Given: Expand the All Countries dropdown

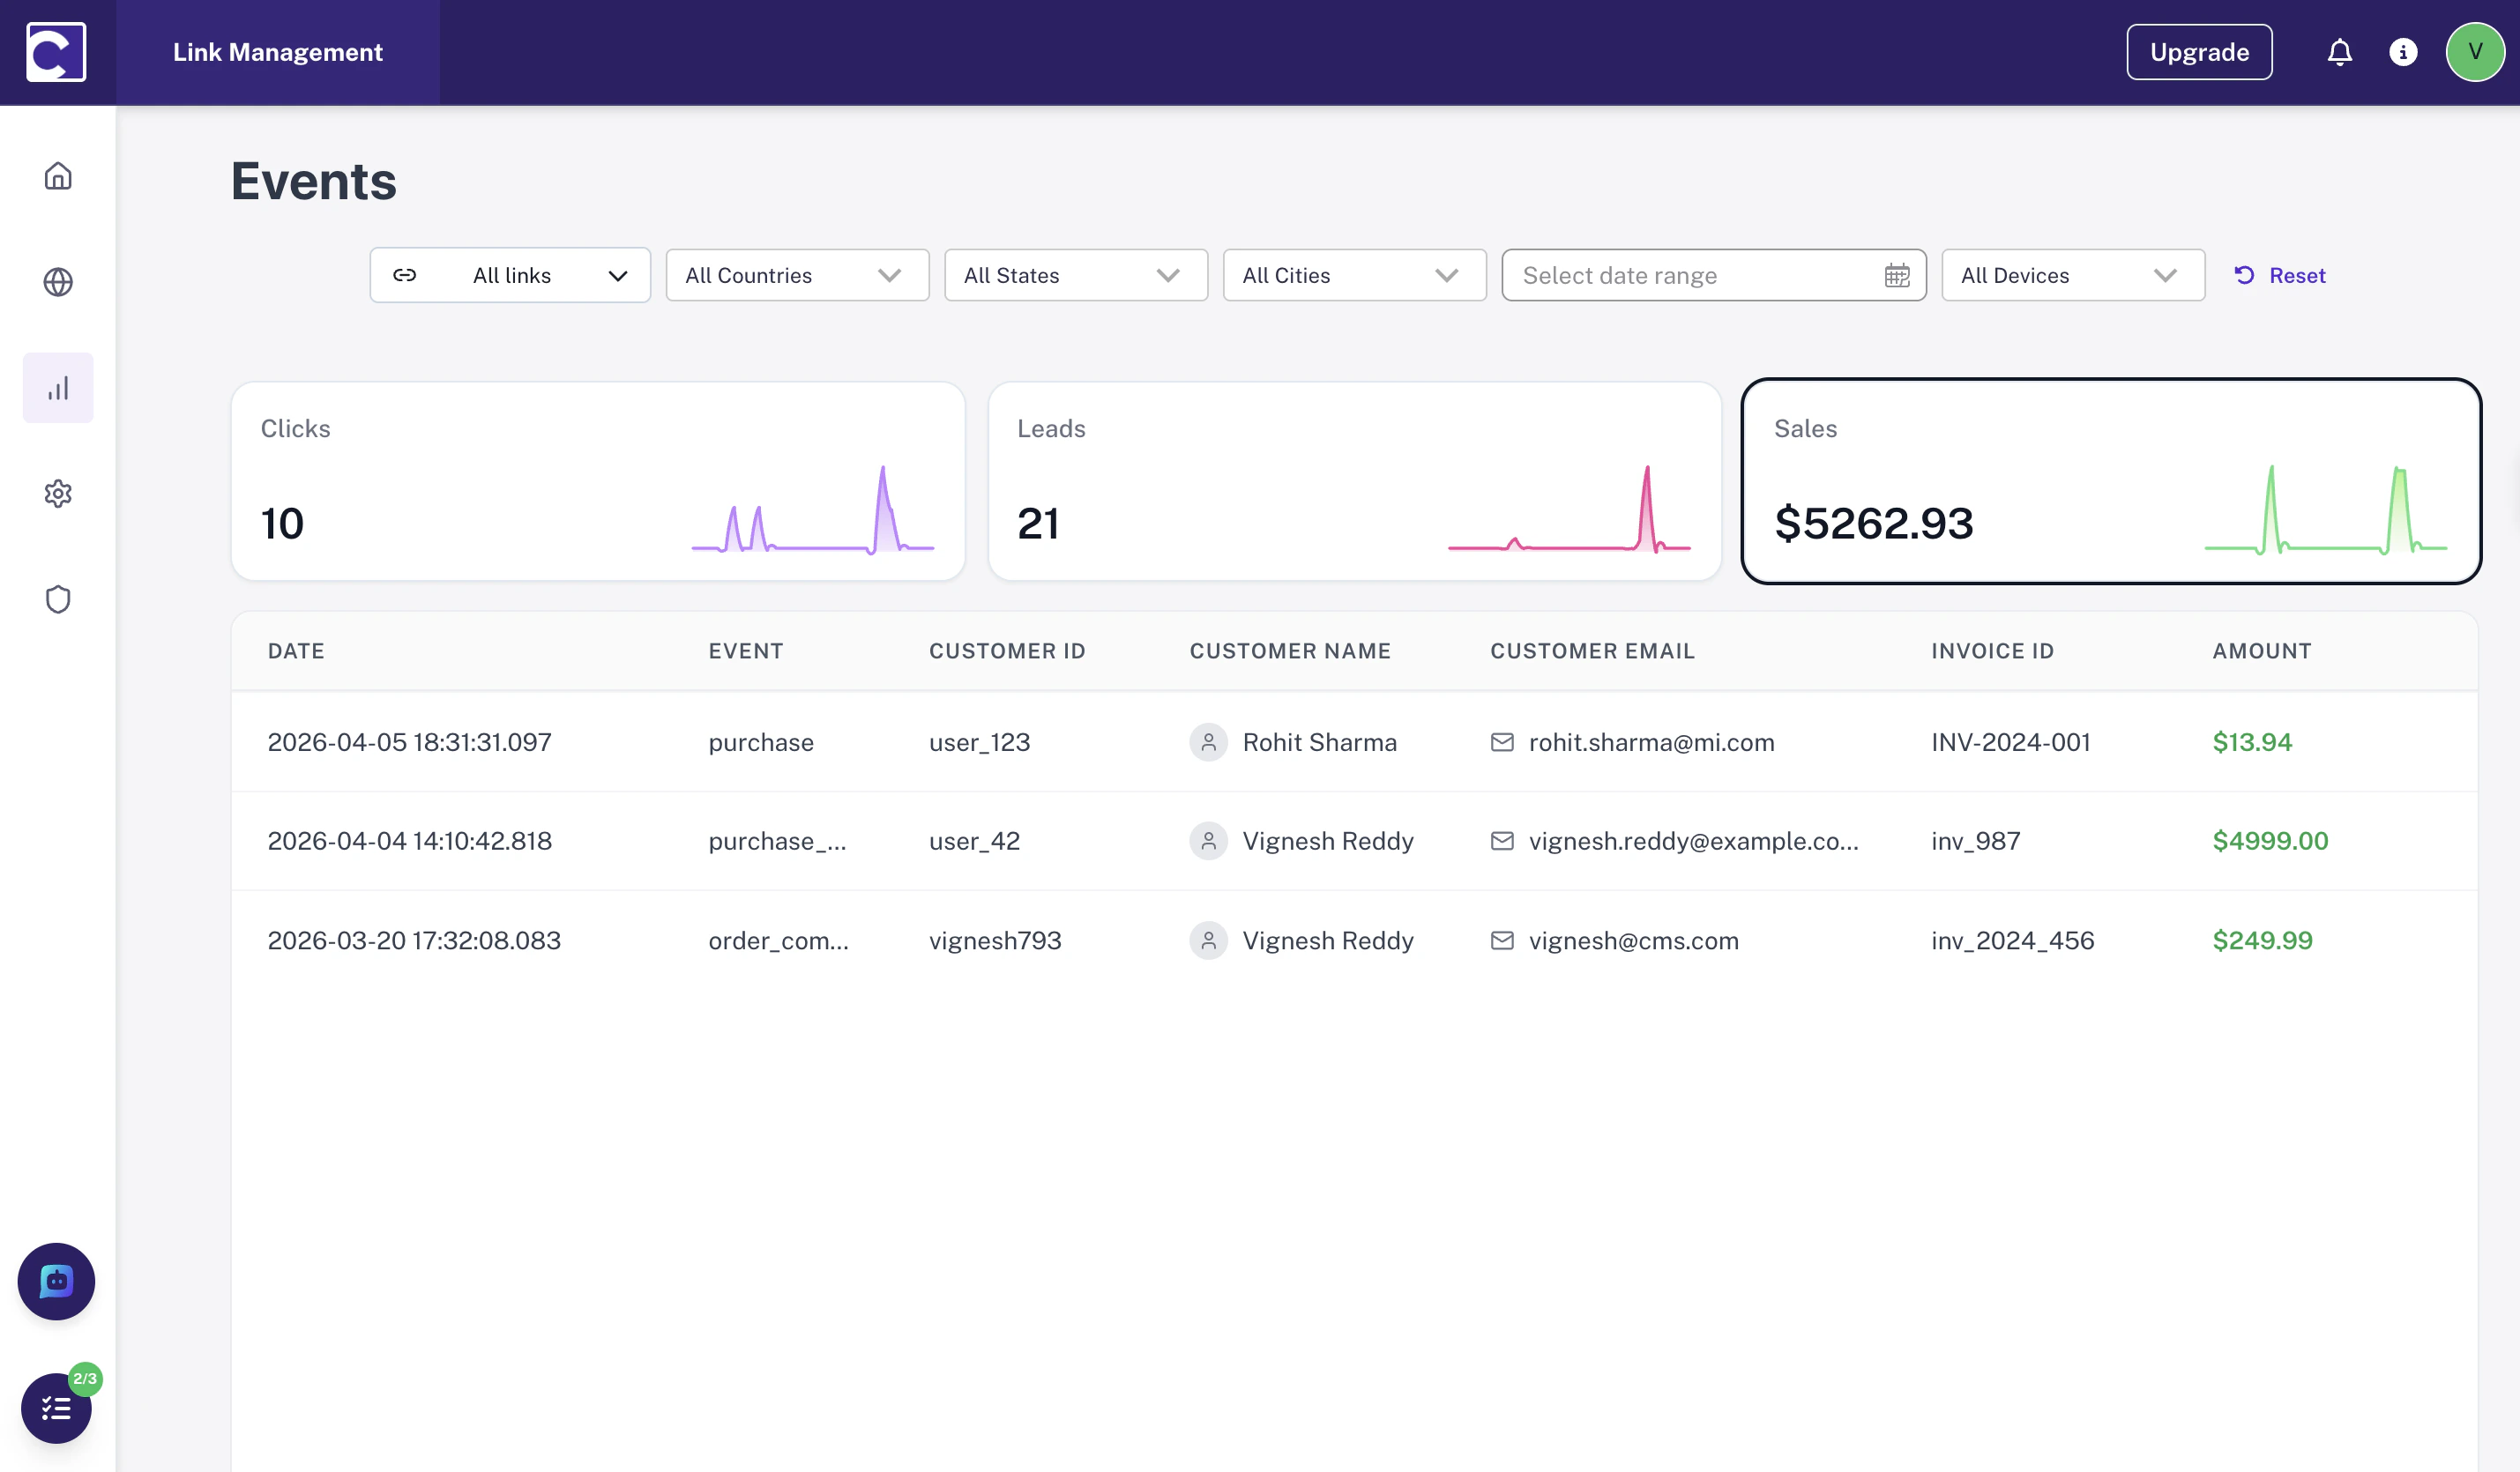Looking at the screenshot, I should pos(797,275).
